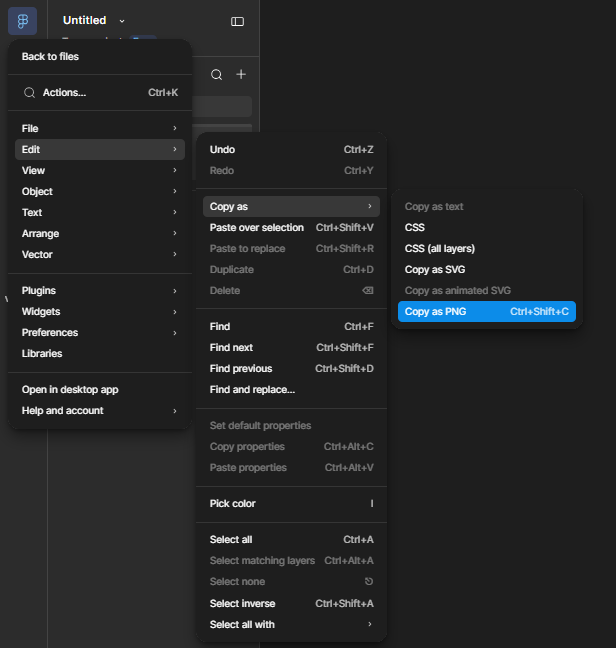The width and height of the screenshot is (616, 648).
Task: Select Duplicate in Edit menu
Action: click(x=291, y=270)
